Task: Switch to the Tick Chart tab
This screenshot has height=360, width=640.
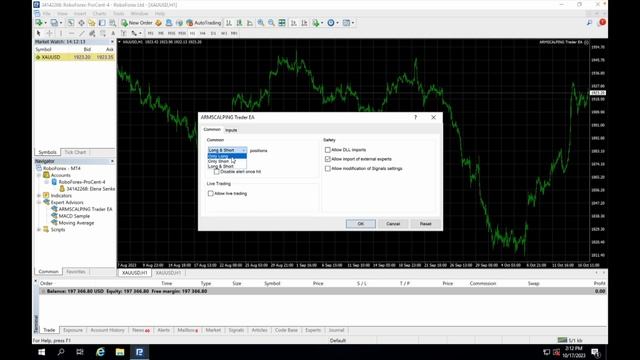Action: click(x=75, y=152)
